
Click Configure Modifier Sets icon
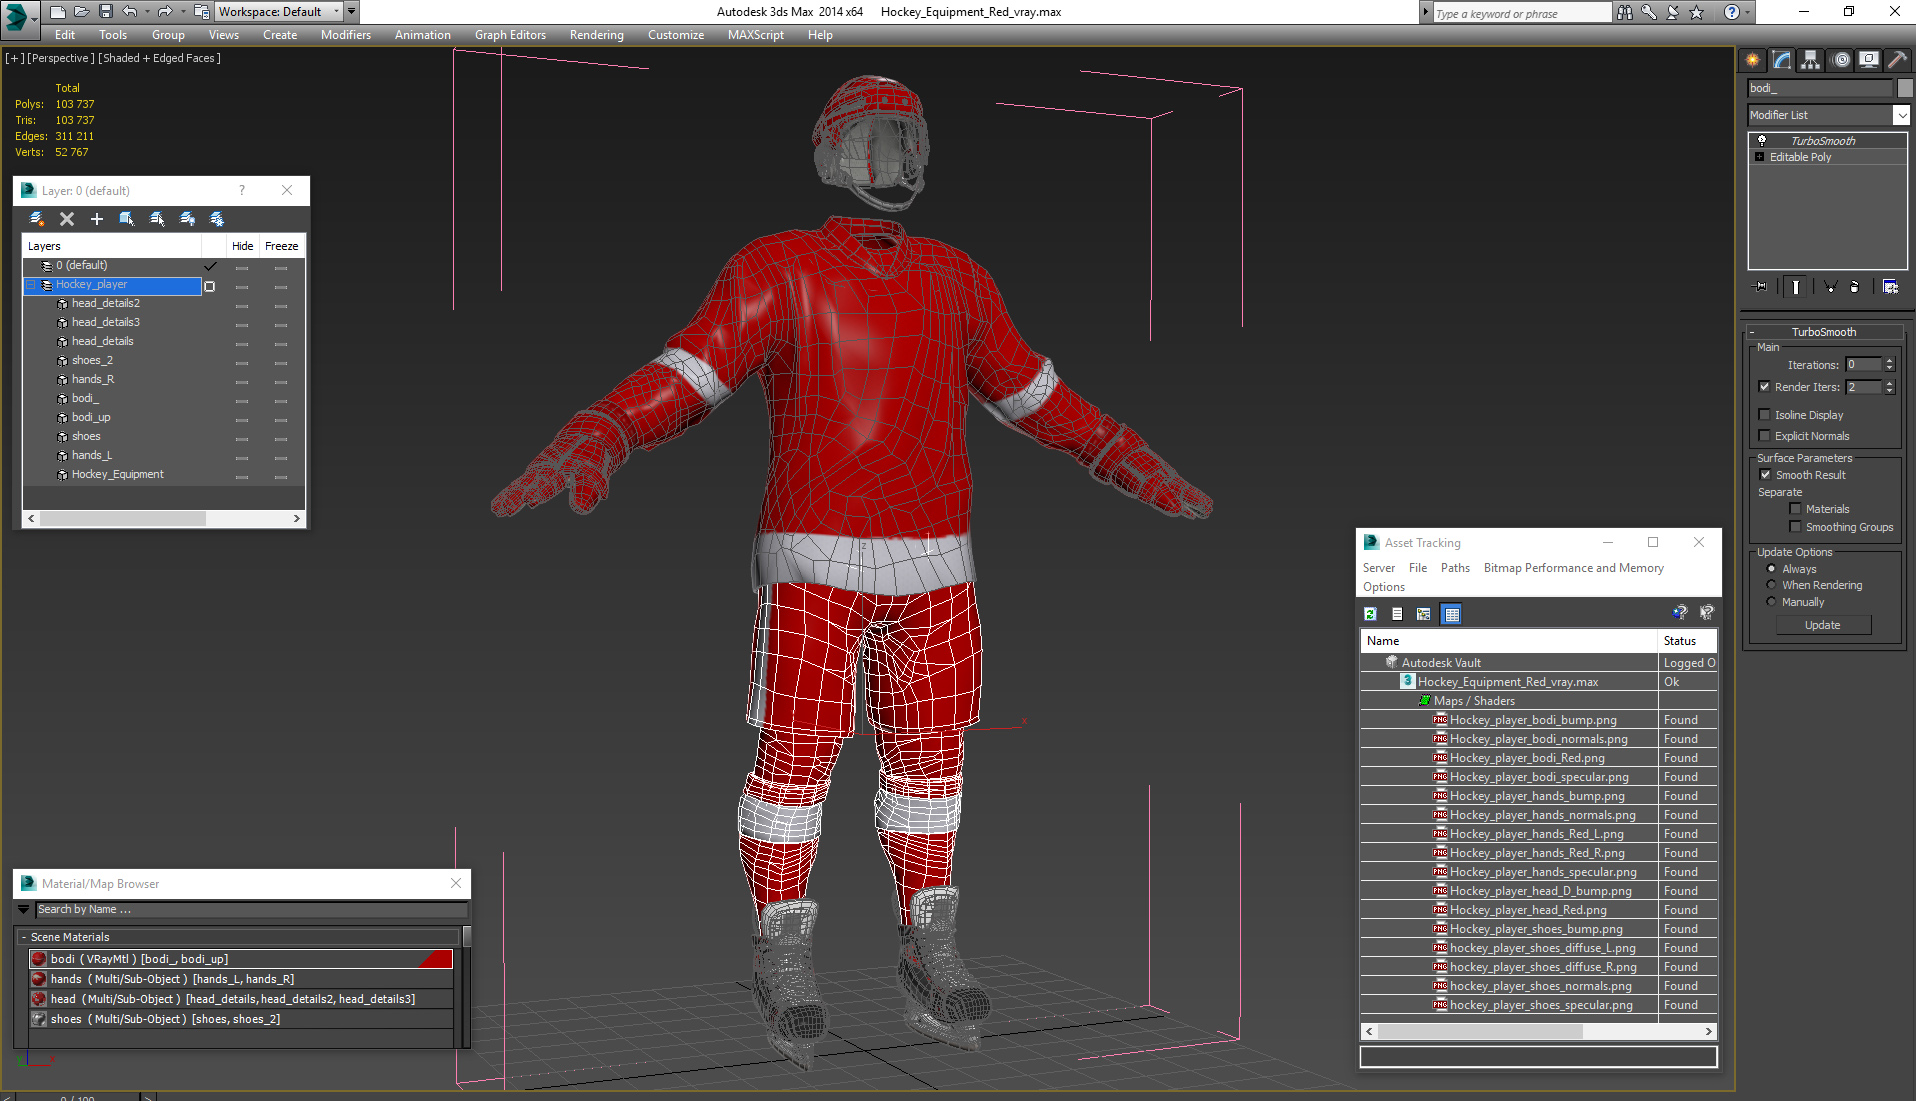[1890, 287]
